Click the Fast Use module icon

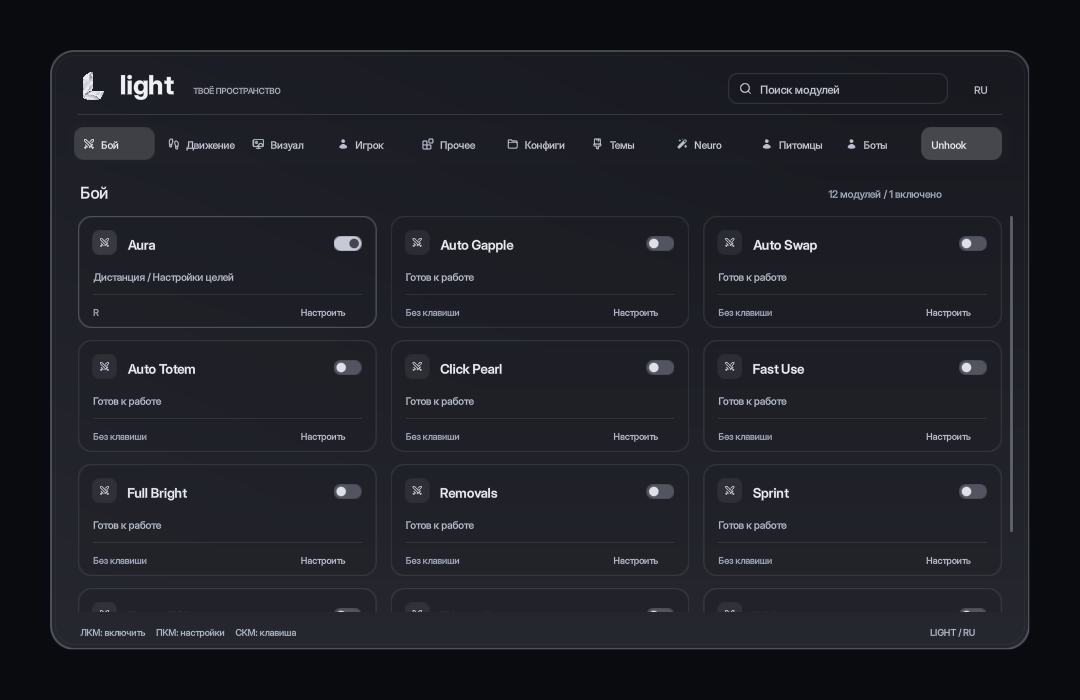pyautogui.click(x=729, y=367)
